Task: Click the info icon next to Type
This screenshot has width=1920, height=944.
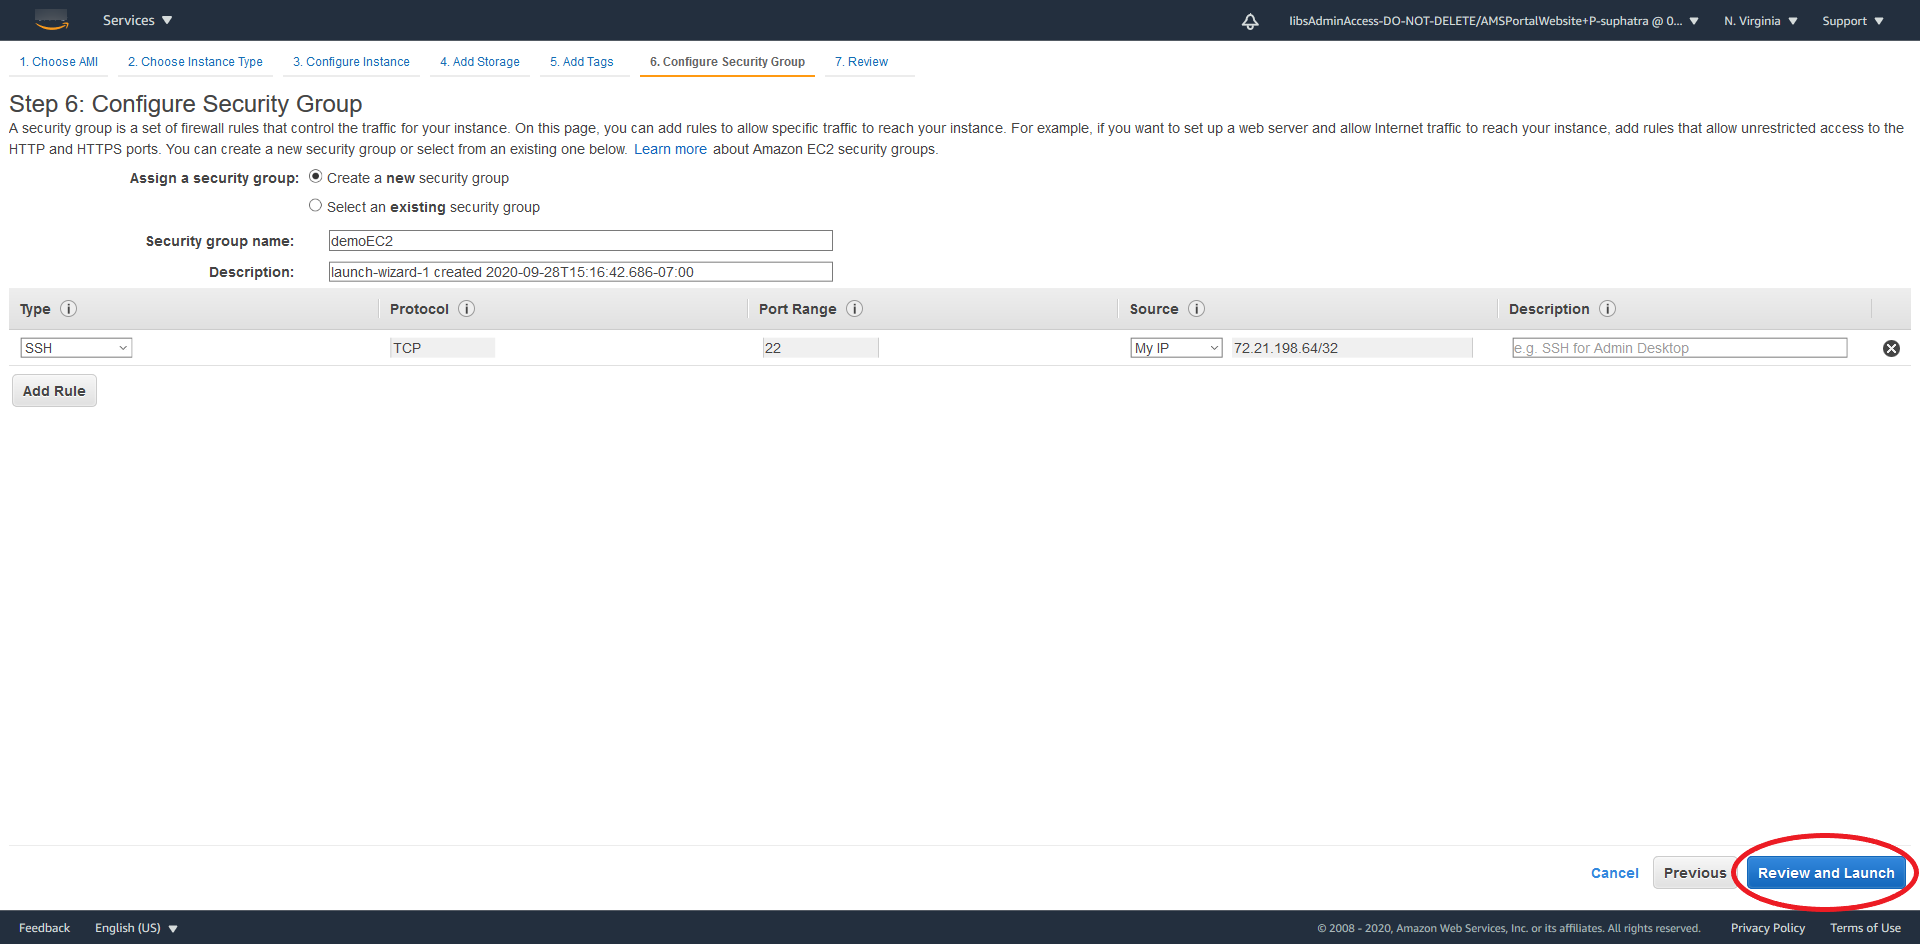Action: 69,309
